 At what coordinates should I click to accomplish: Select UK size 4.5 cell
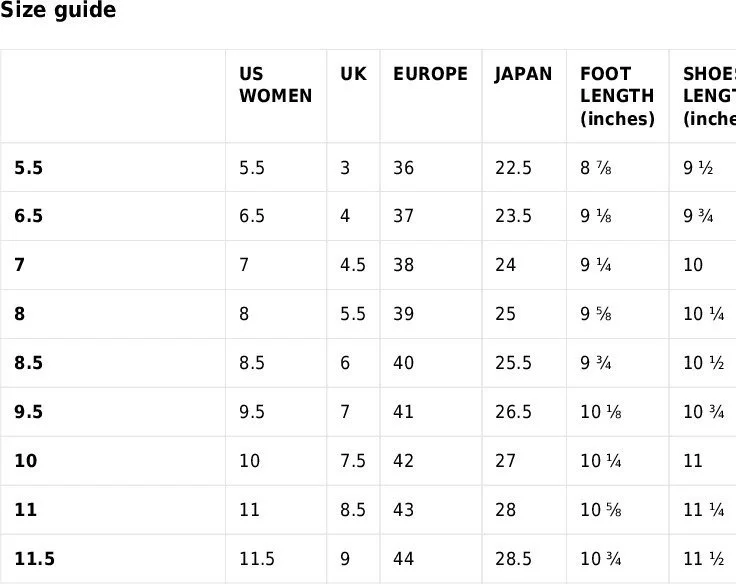tap(353, 265)
